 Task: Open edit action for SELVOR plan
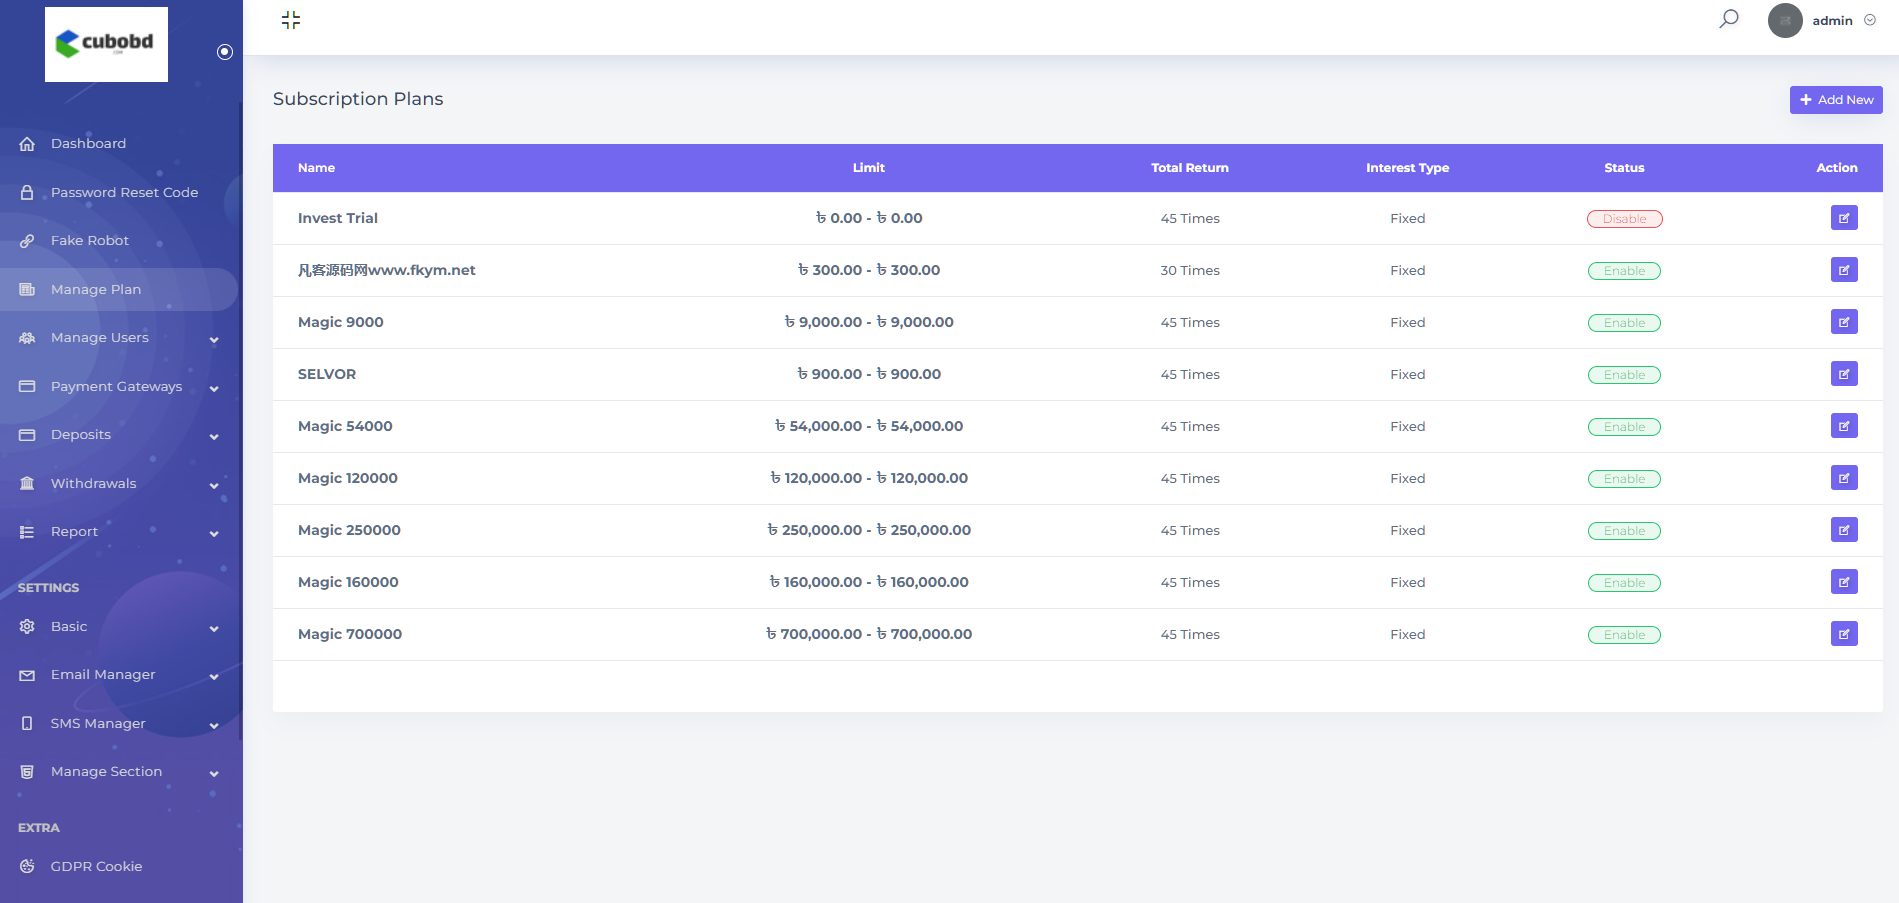tap(1843, 374)
